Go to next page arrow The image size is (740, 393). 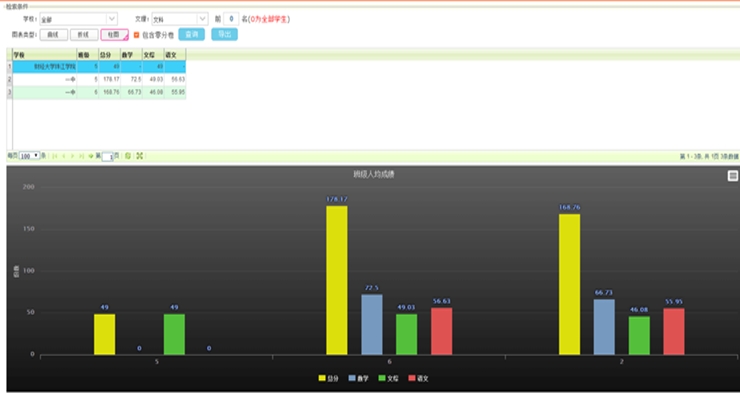pyautogui.click(x=72, y=156)
